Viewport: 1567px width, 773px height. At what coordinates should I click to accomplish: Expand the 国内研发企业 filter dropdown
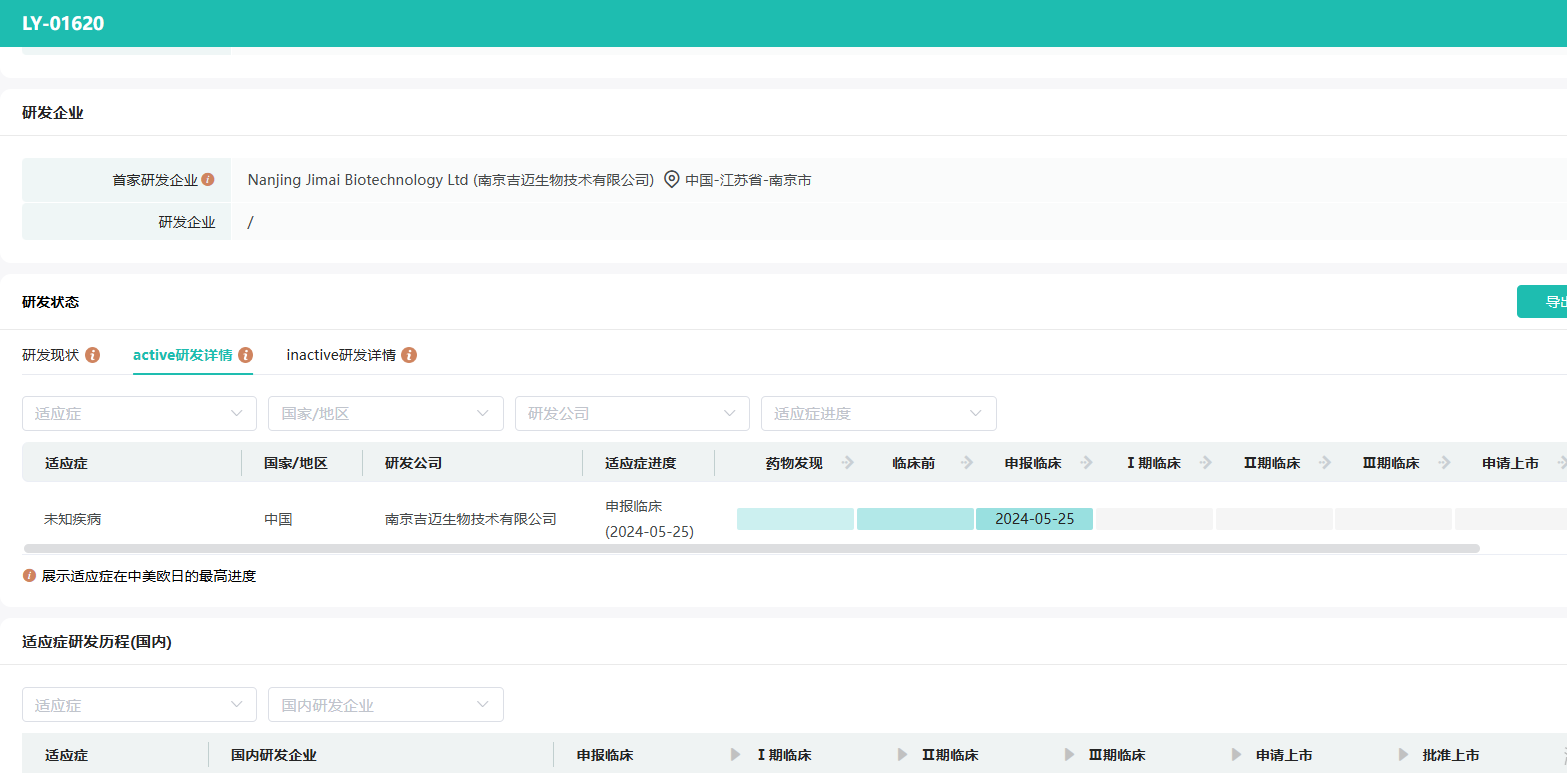tap(385, 705)
